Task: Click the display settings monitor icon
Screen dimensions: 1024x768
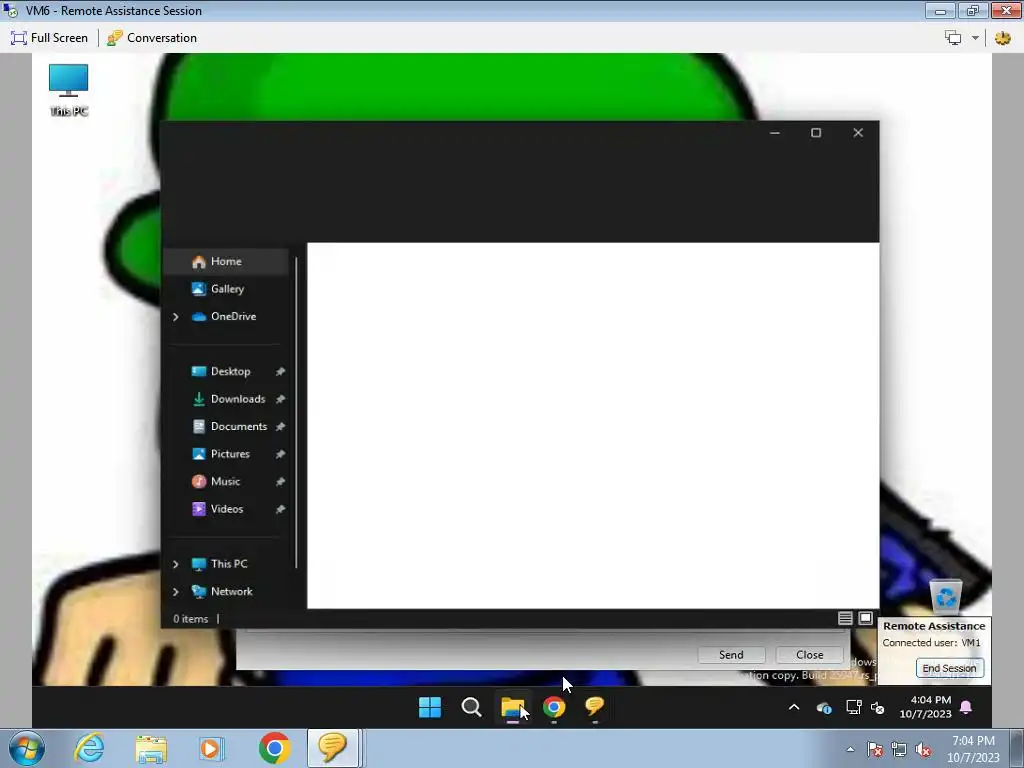Action: click(x=953, y=38)
